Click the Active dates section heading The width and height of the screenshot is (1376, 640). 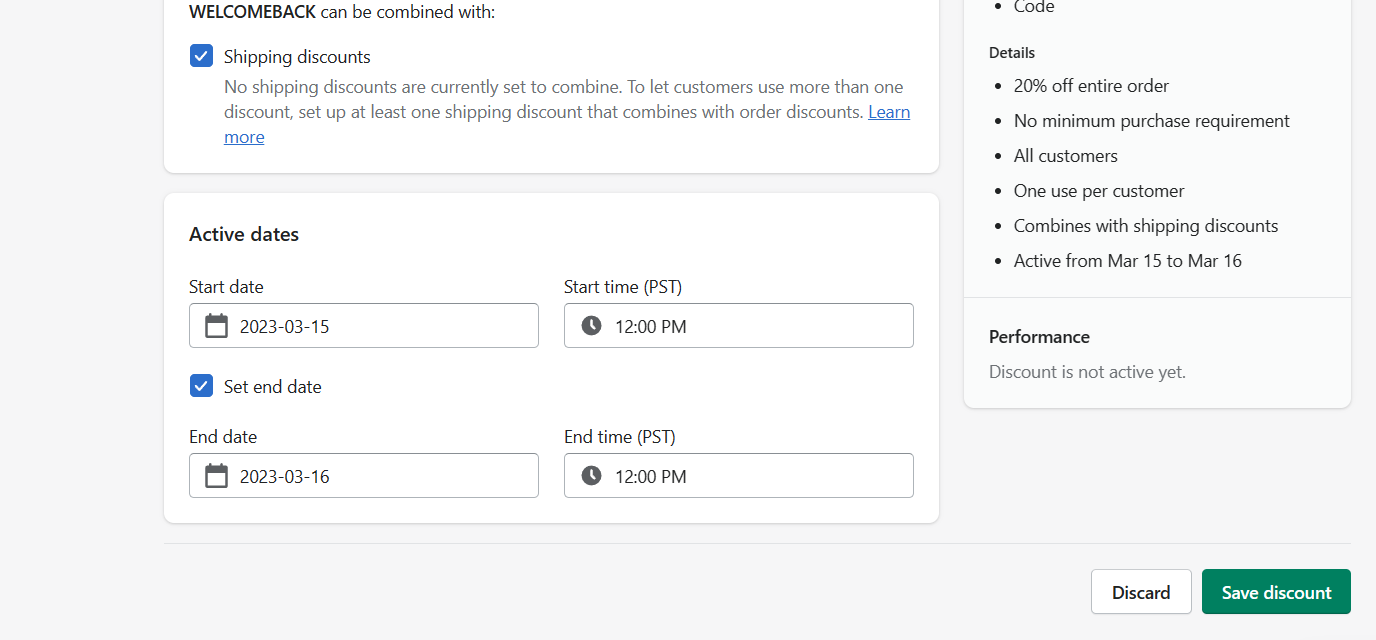(x=244, y=234)
